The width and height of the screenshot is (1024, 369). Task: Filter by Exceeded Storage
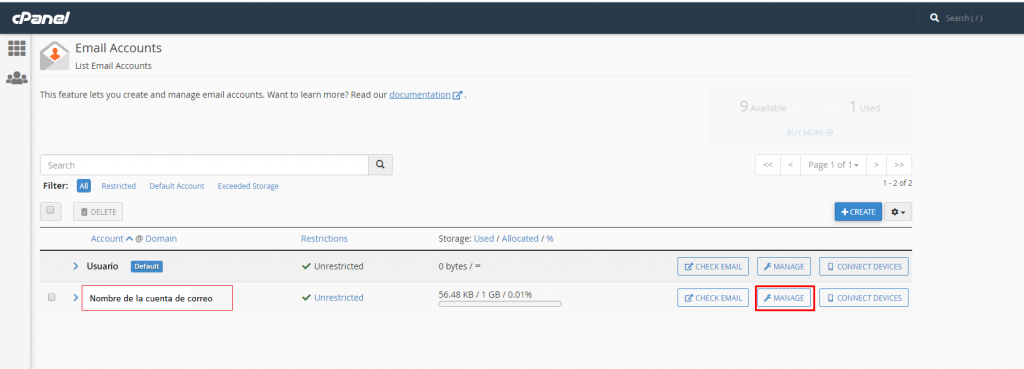point(248,186)
